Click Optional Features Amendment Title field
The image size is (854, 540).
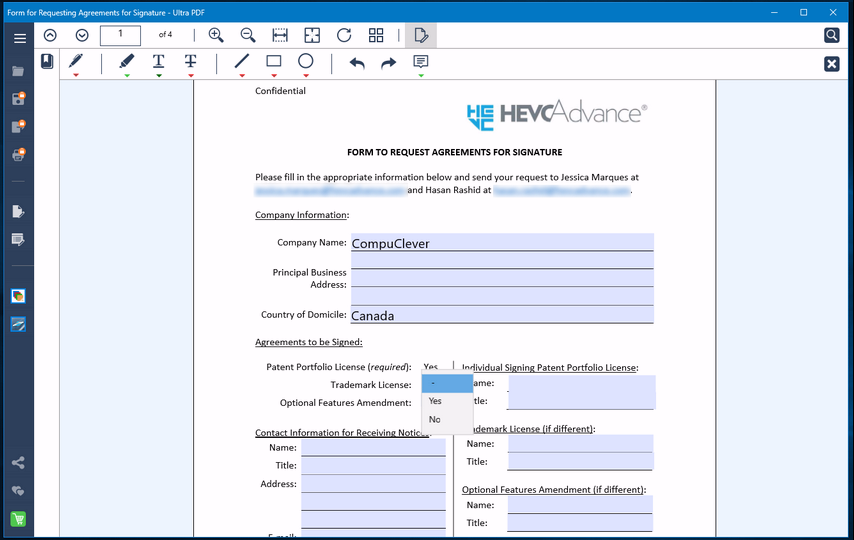tap(580, 523)
